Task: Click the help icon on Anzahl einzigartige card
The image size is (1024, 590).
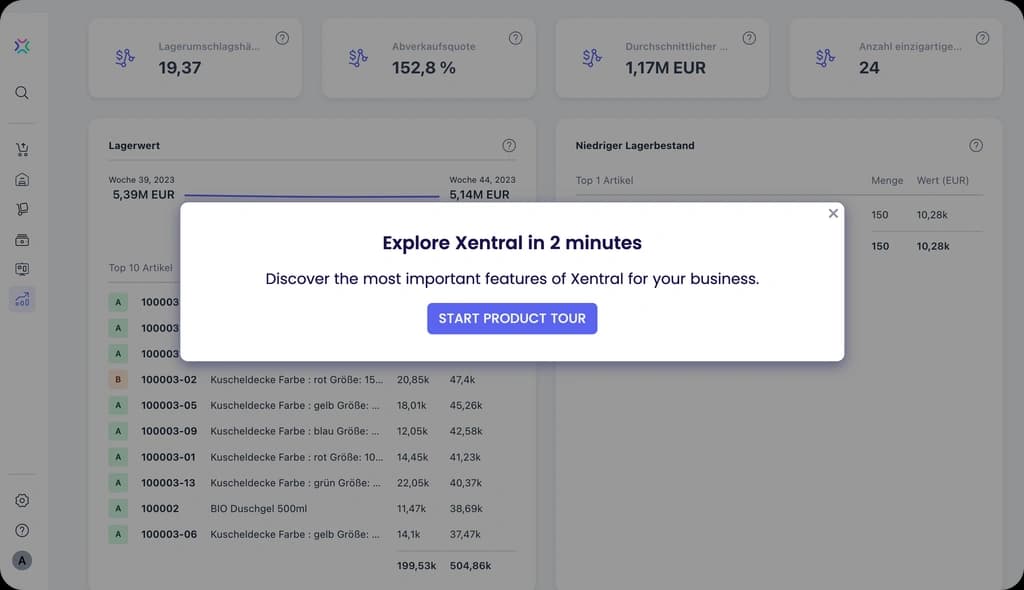Action: point(982,38)
